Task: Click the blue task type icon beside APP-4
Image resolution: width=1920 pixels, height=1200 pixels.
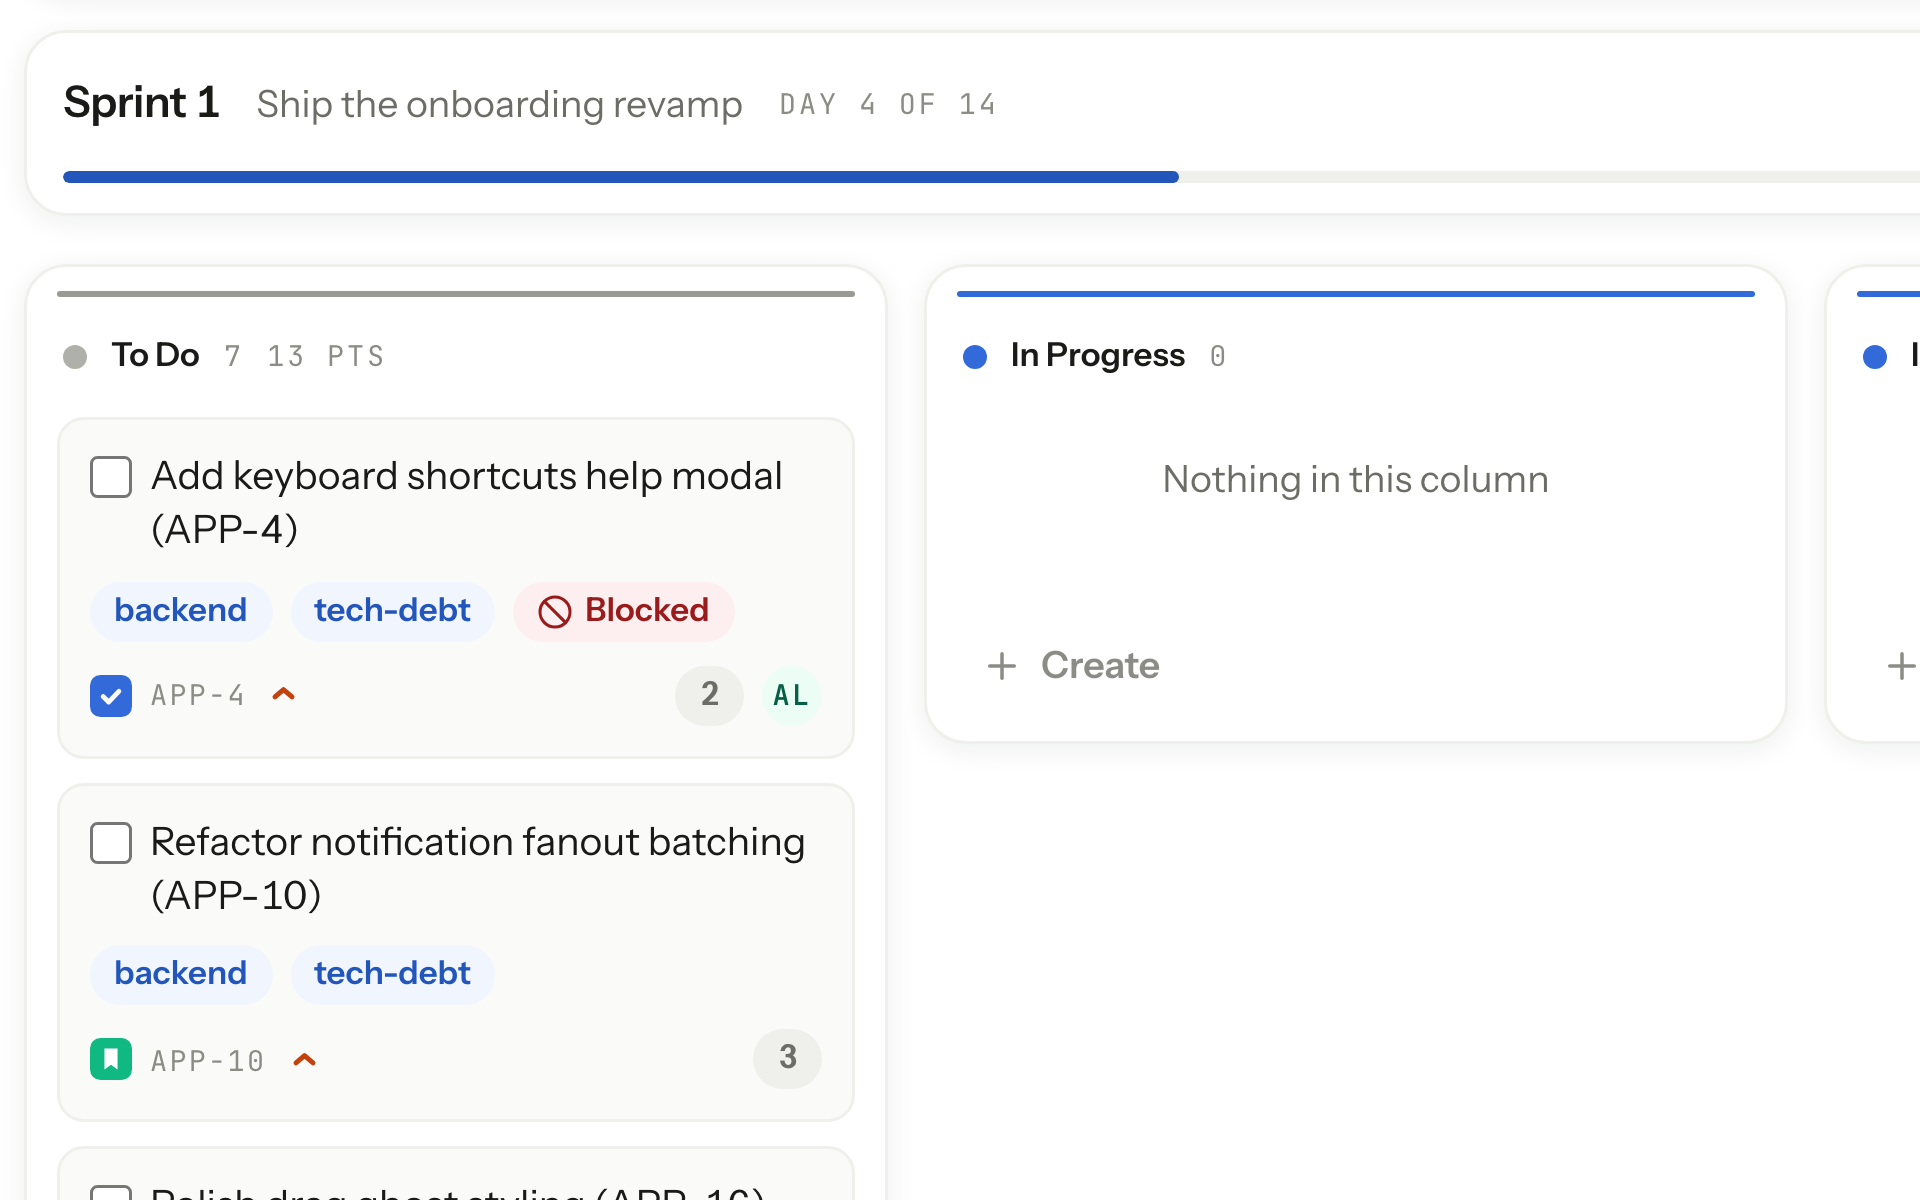Action: pyautogui.click(x=111, y=695)
